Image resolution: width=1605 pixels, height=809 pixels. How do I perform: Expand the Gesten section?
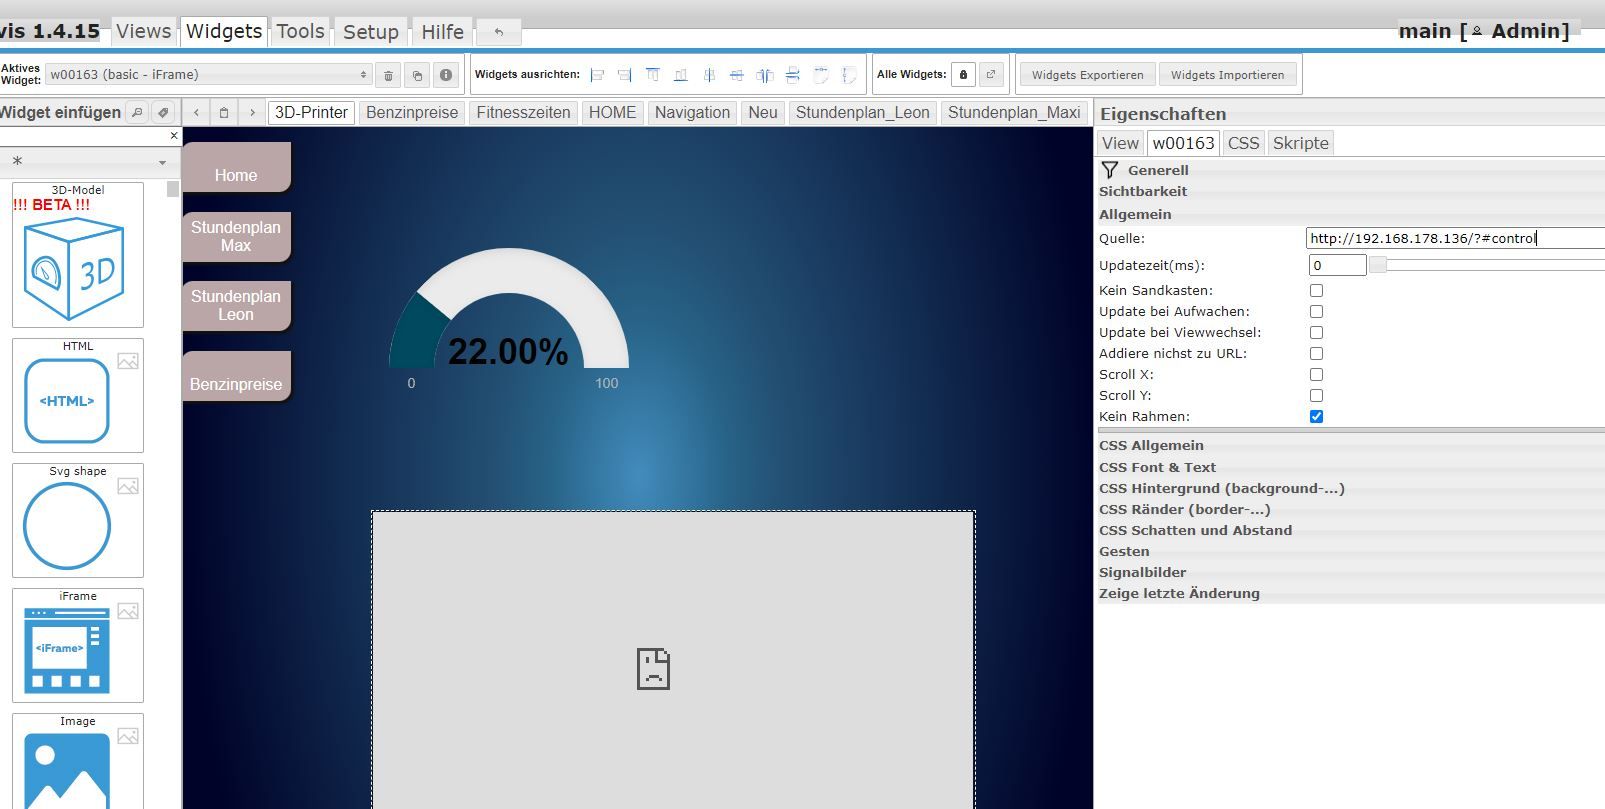tap(1350, 551)
